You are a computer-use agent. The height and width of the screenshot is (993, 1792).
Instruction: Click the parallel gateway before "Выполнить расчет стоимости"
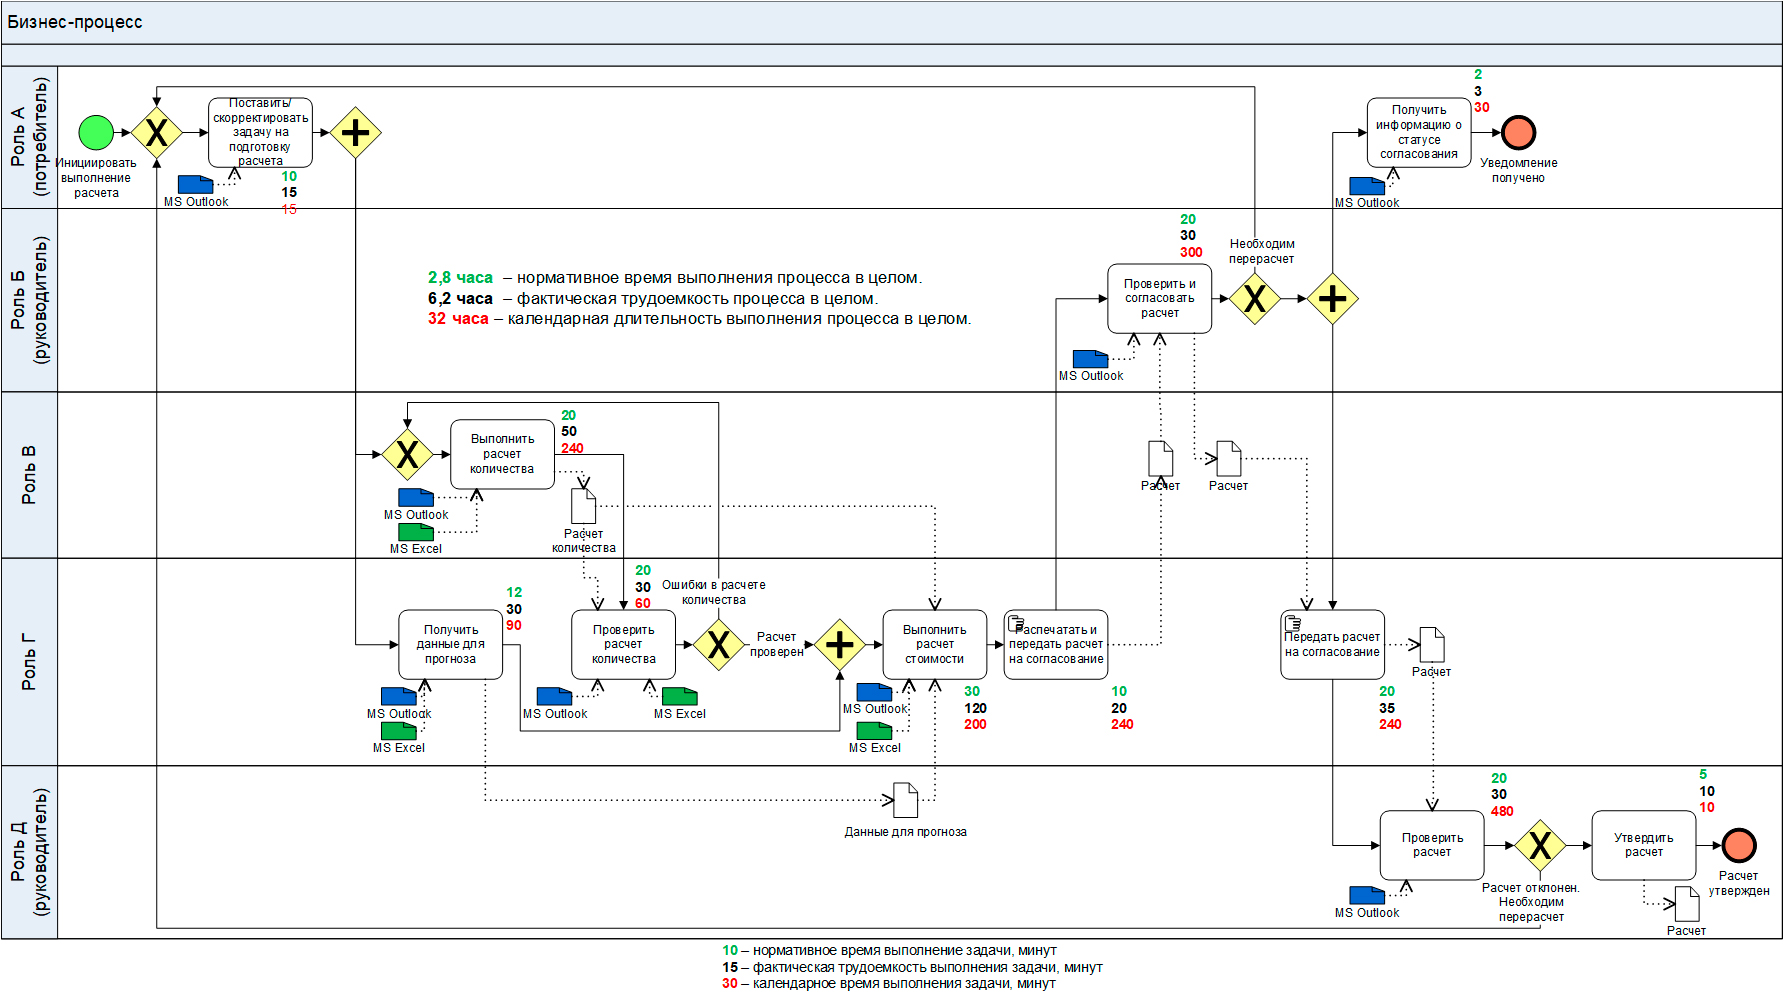[x=840, y=645]
